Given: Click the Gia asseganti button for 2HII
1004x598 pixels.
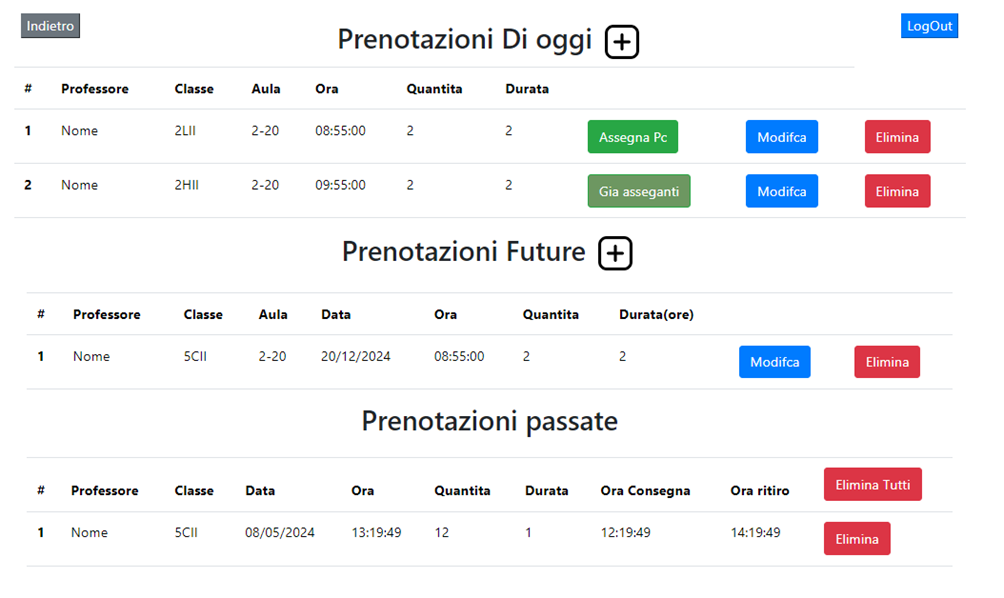Looking at the screenshot, I should (638, 191).
